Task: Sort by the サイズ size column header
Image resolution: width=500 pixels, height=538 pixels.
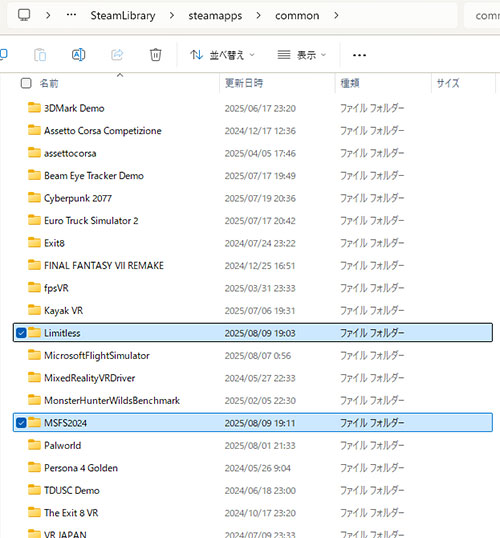Action: pos(448,83)
